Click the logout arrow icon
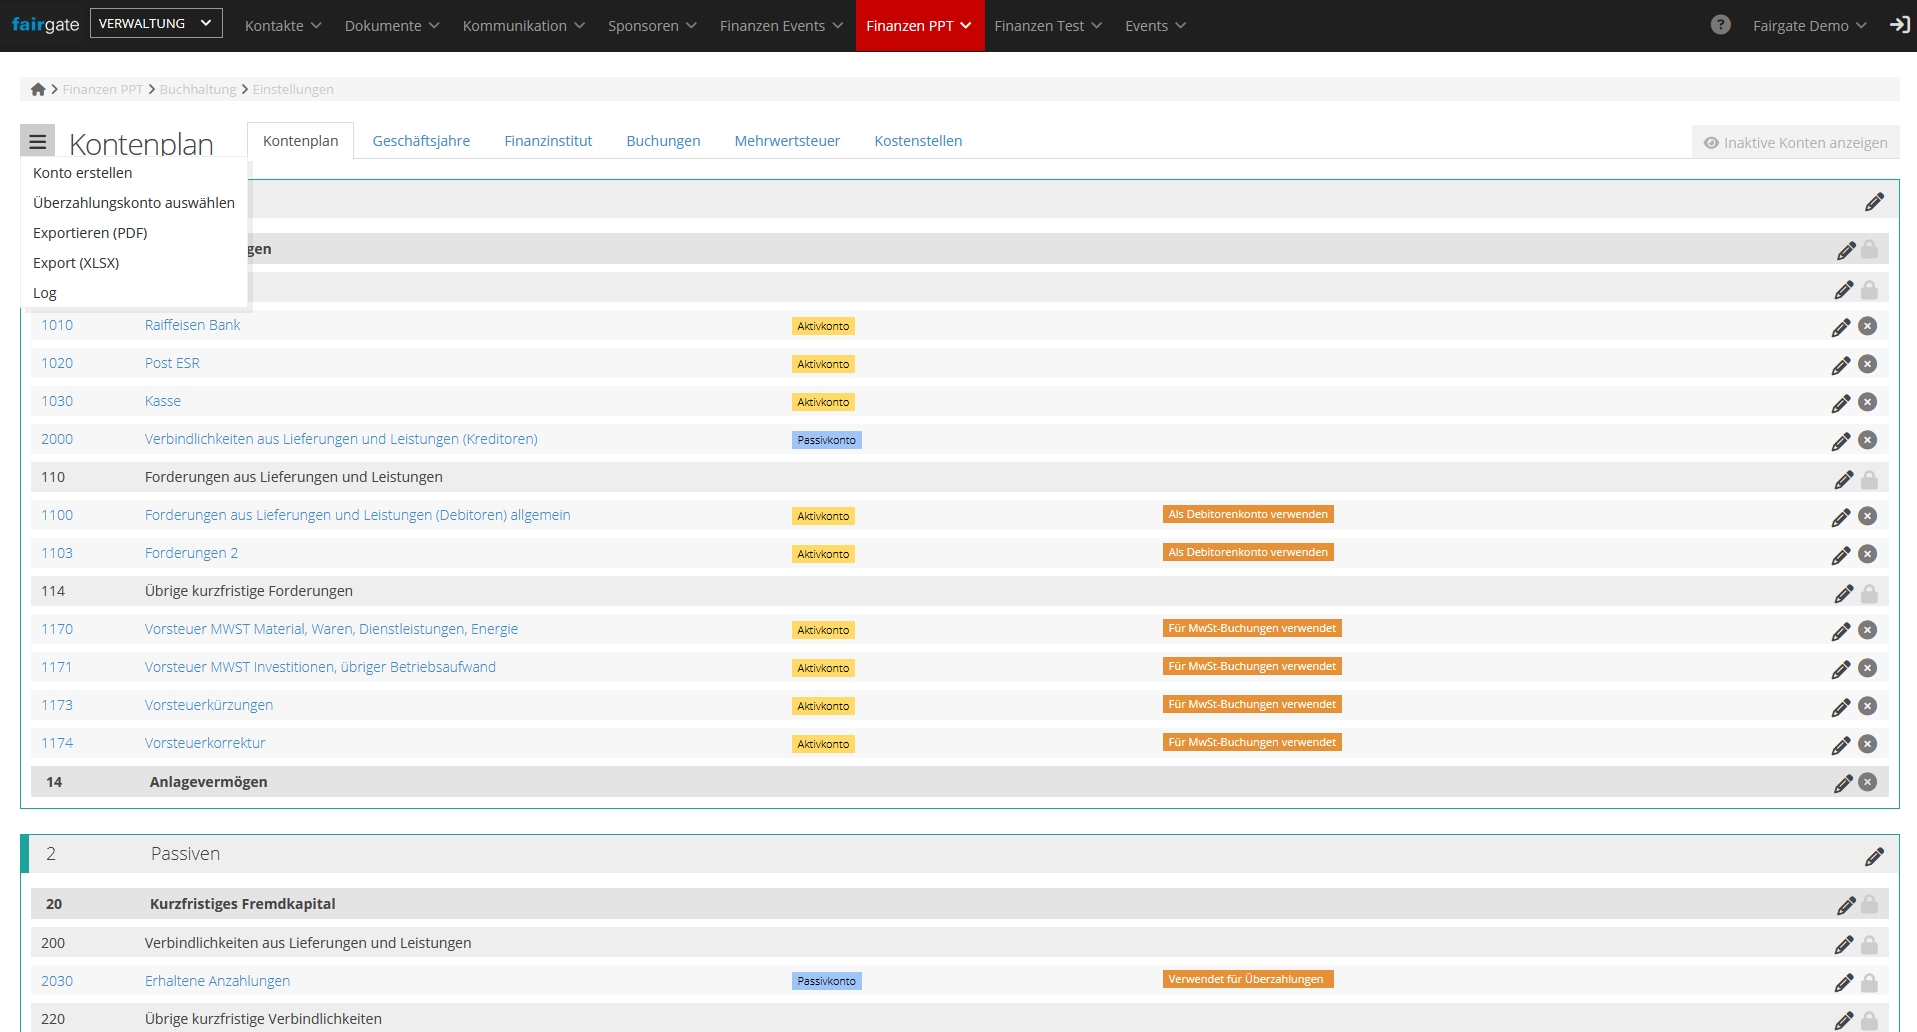 point(1899,25)
